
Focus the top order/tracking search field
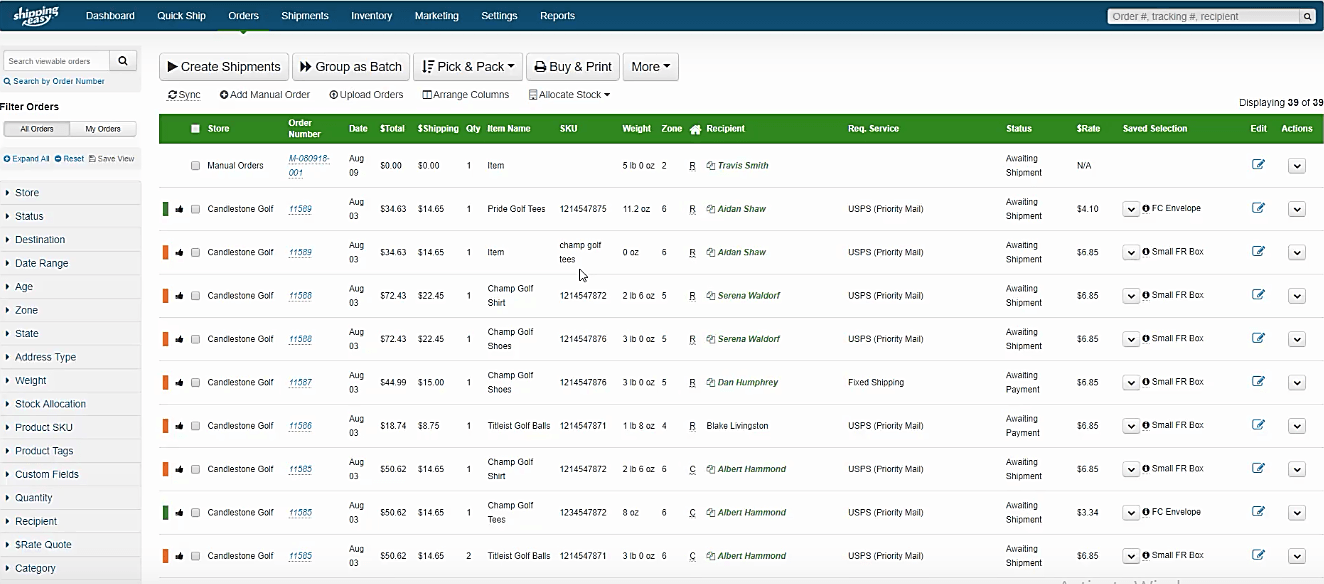[1203, 16]
